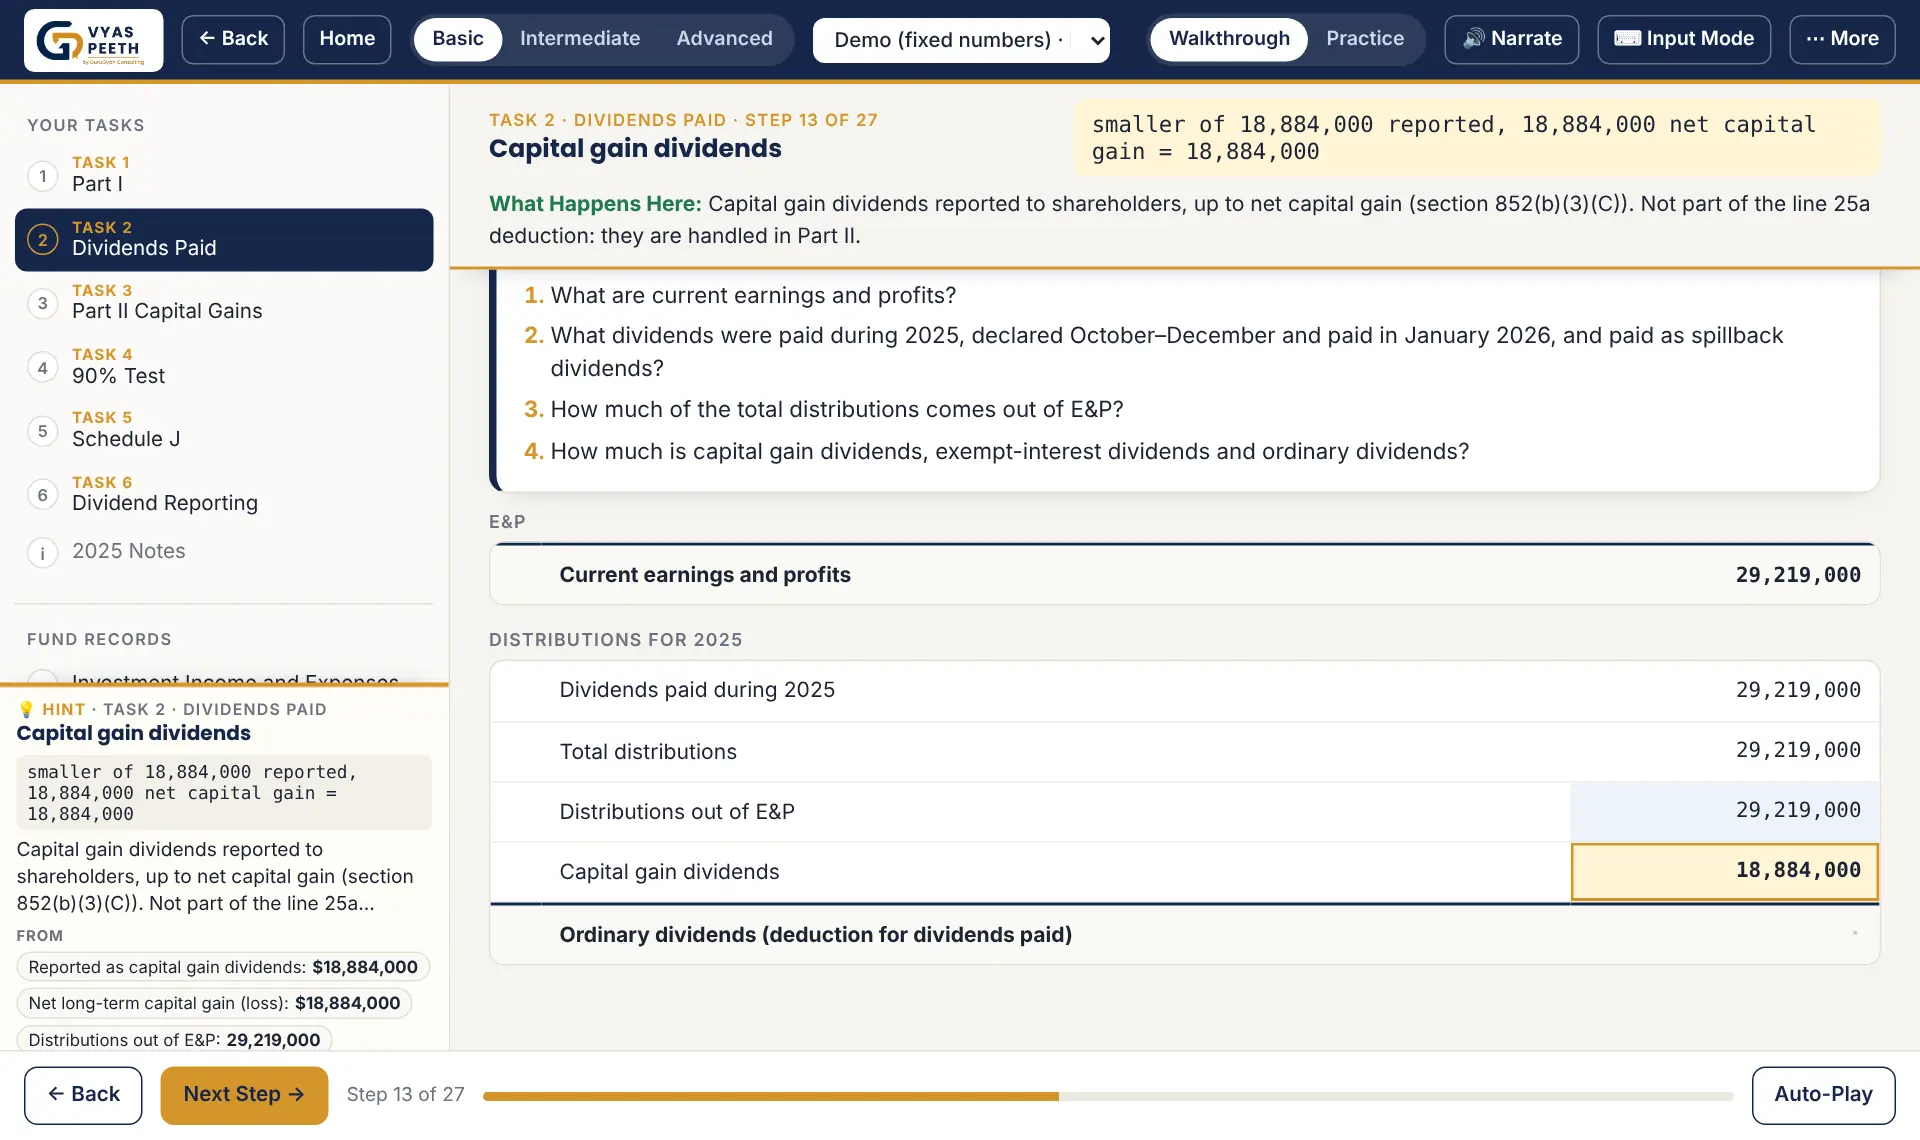Open Task 5 Schedule J
1920x1140 pixels.
click(x=224, y=430)
